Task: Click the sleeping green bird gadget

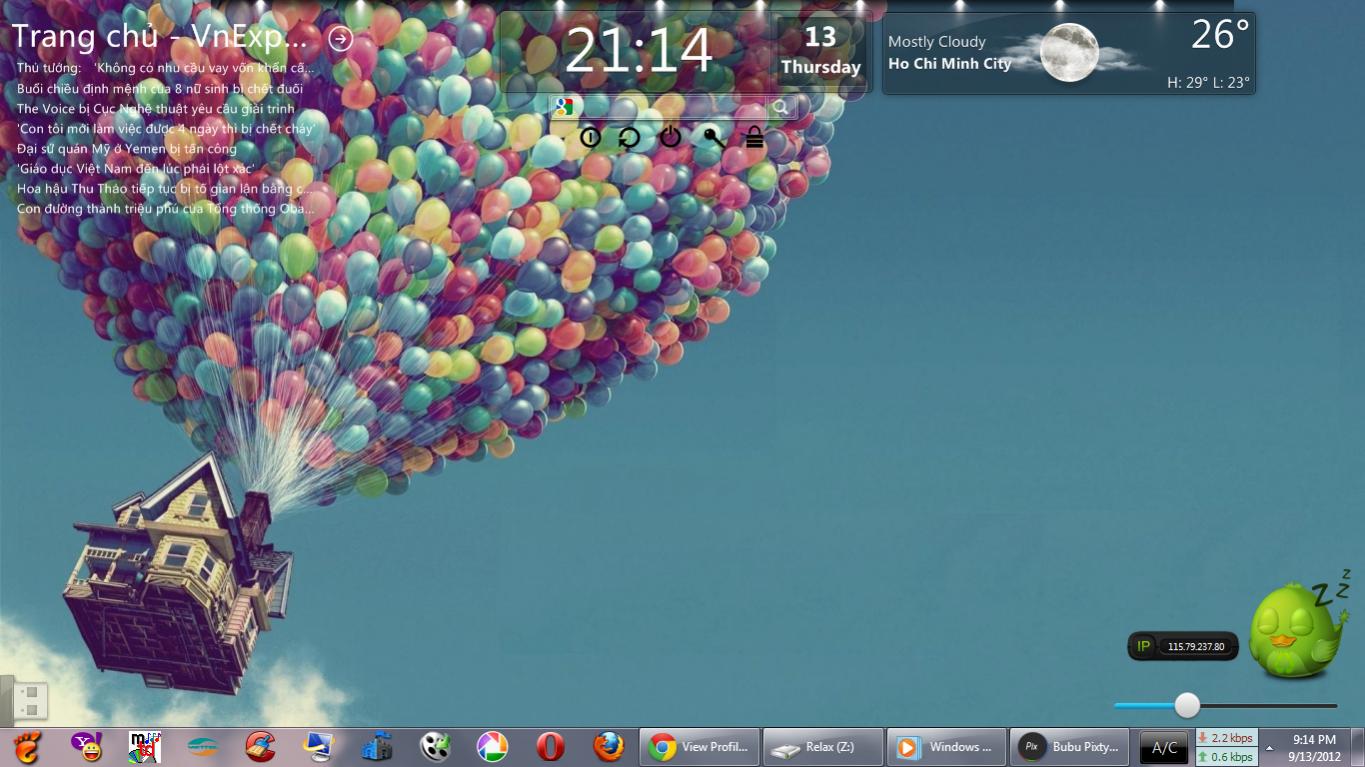Action: (x=1297, y=630)
